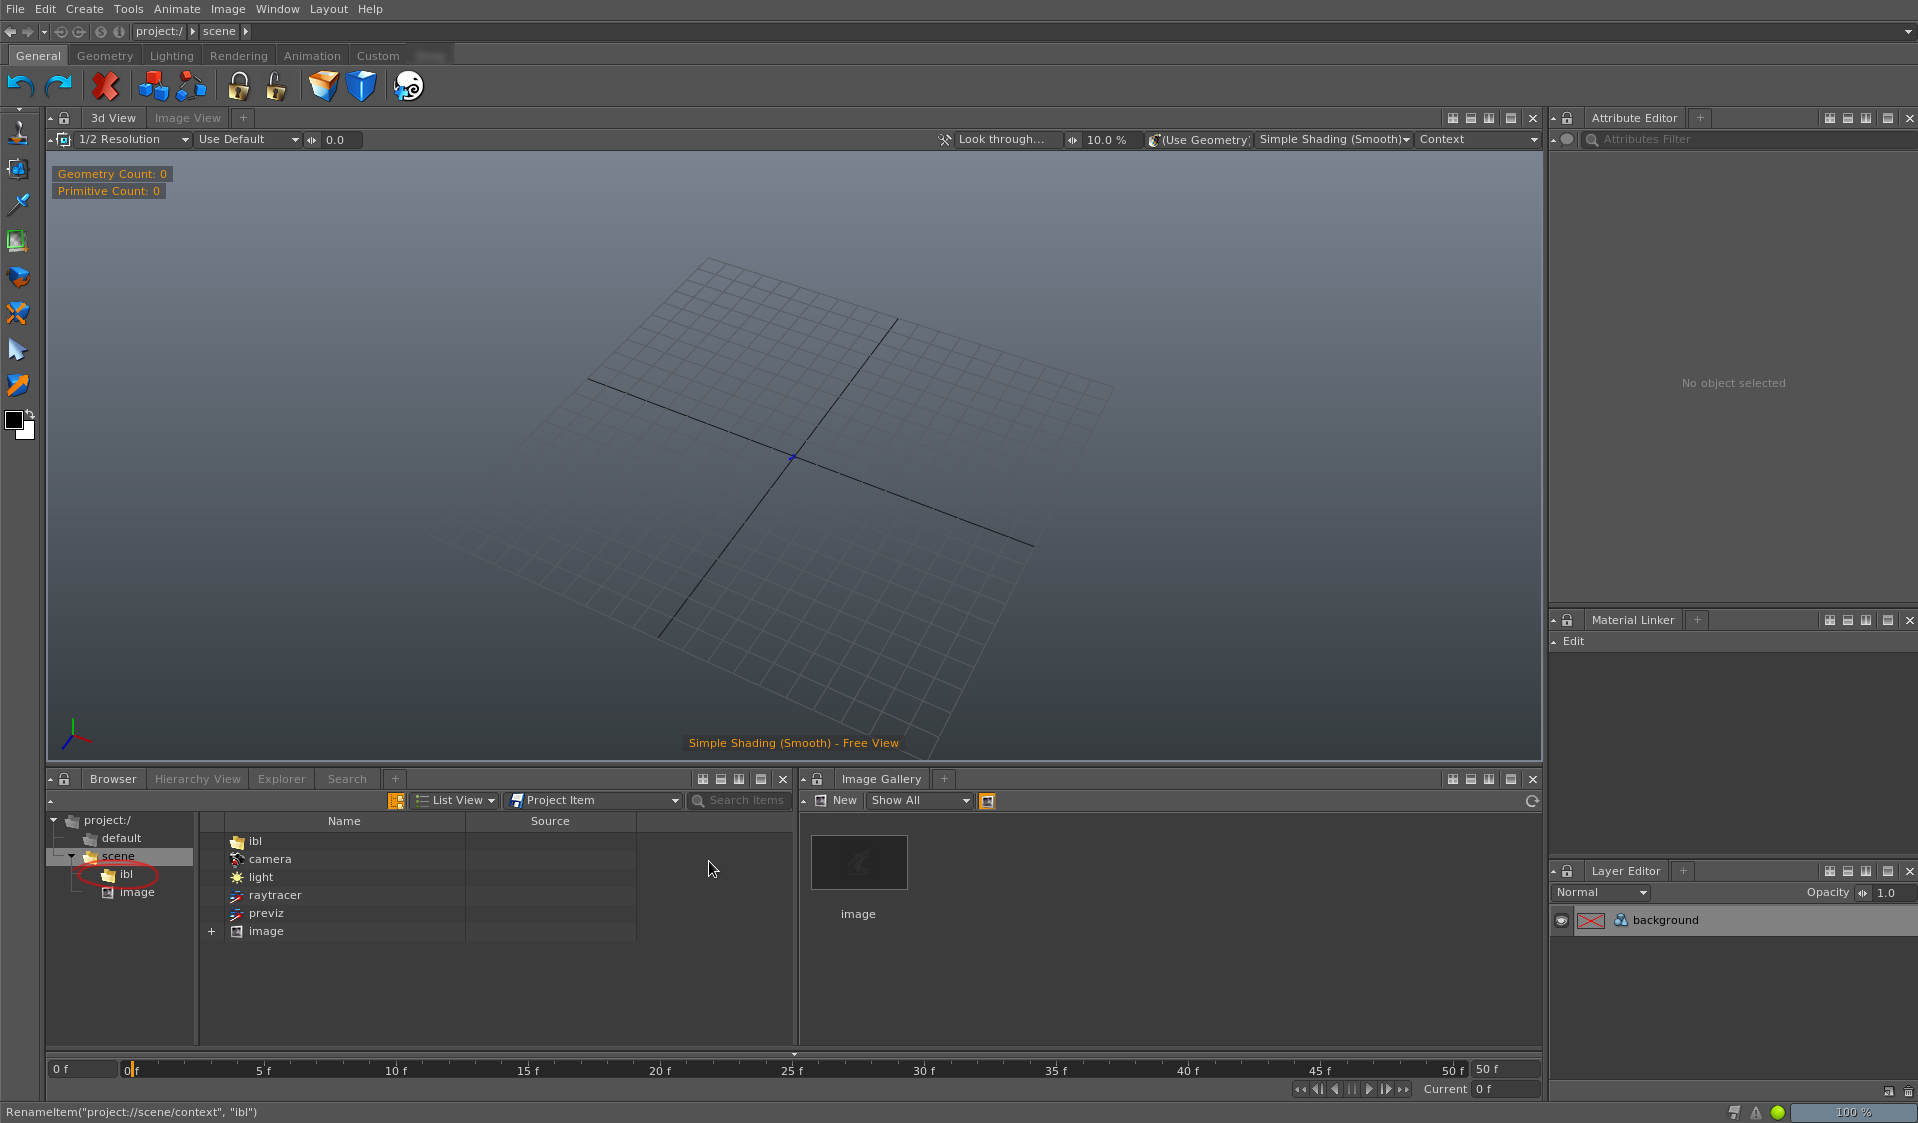1918x1123 pixels.
Task: Click the Edit menu in Material Linker
Action: tap(1573, 642)
